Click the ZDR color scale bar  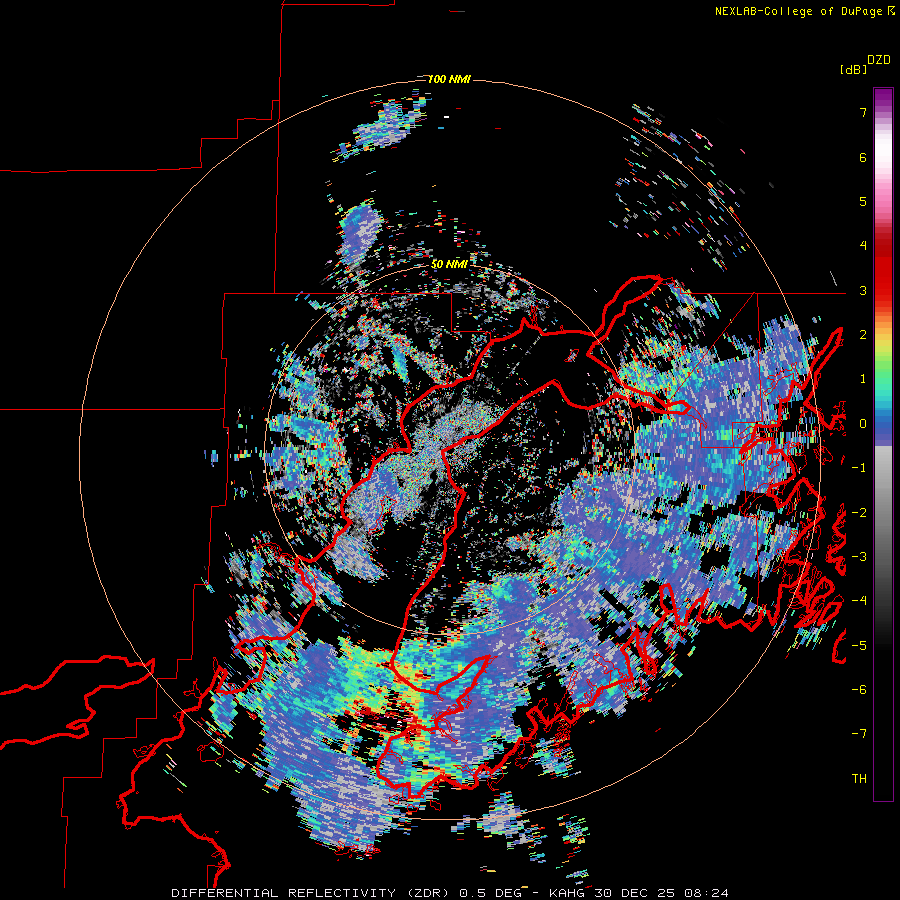tap(883, 444)
